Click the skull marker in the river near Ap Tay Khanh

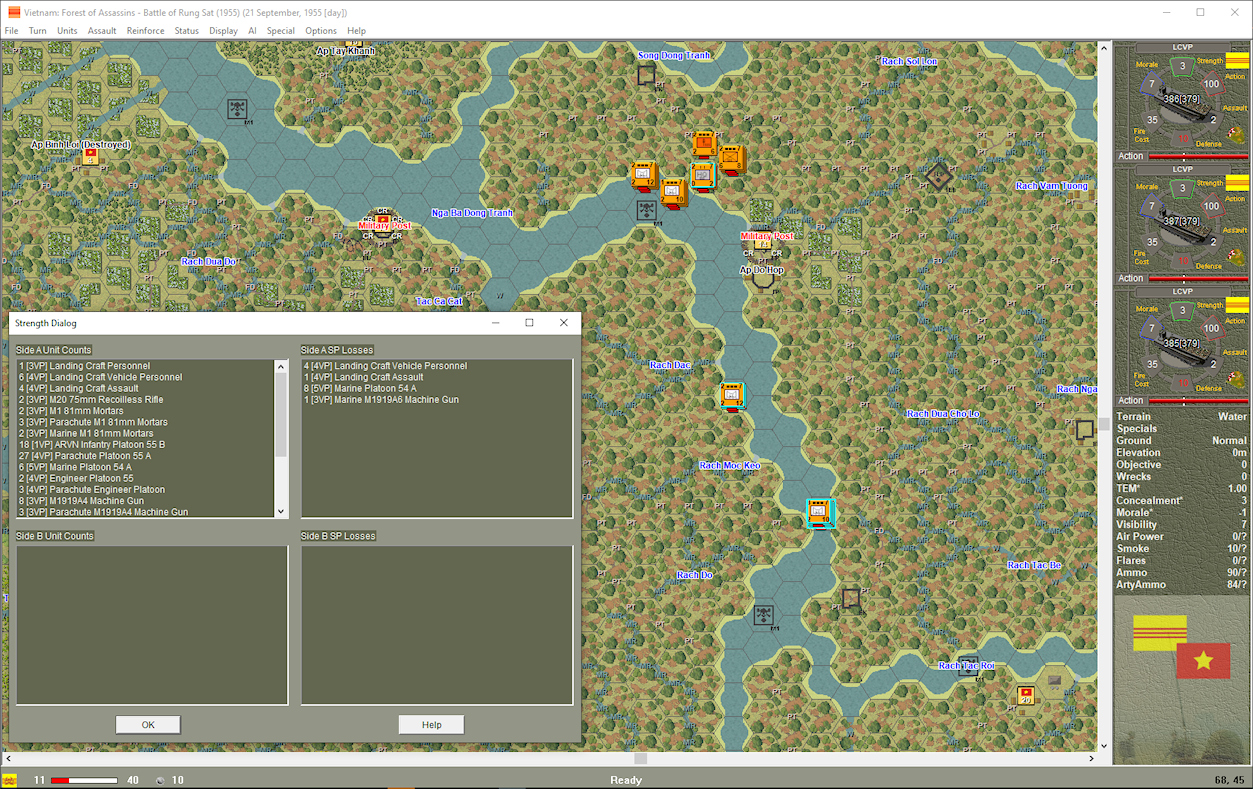[x=237, y=108]
